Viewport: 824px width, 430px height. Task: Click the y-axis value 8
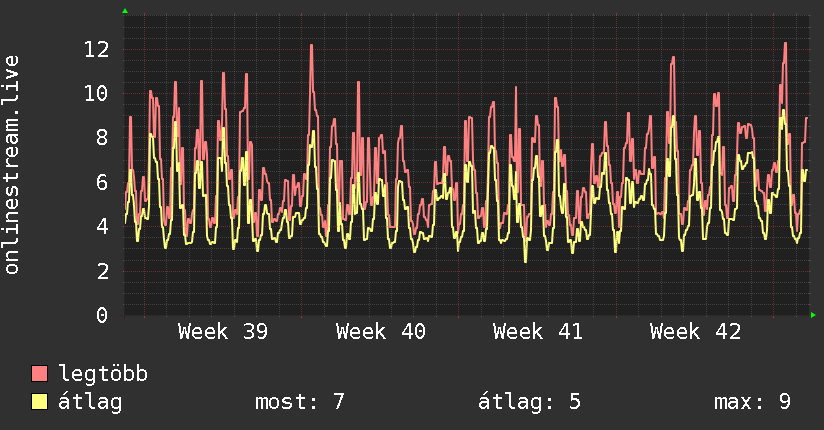(102, 138)
